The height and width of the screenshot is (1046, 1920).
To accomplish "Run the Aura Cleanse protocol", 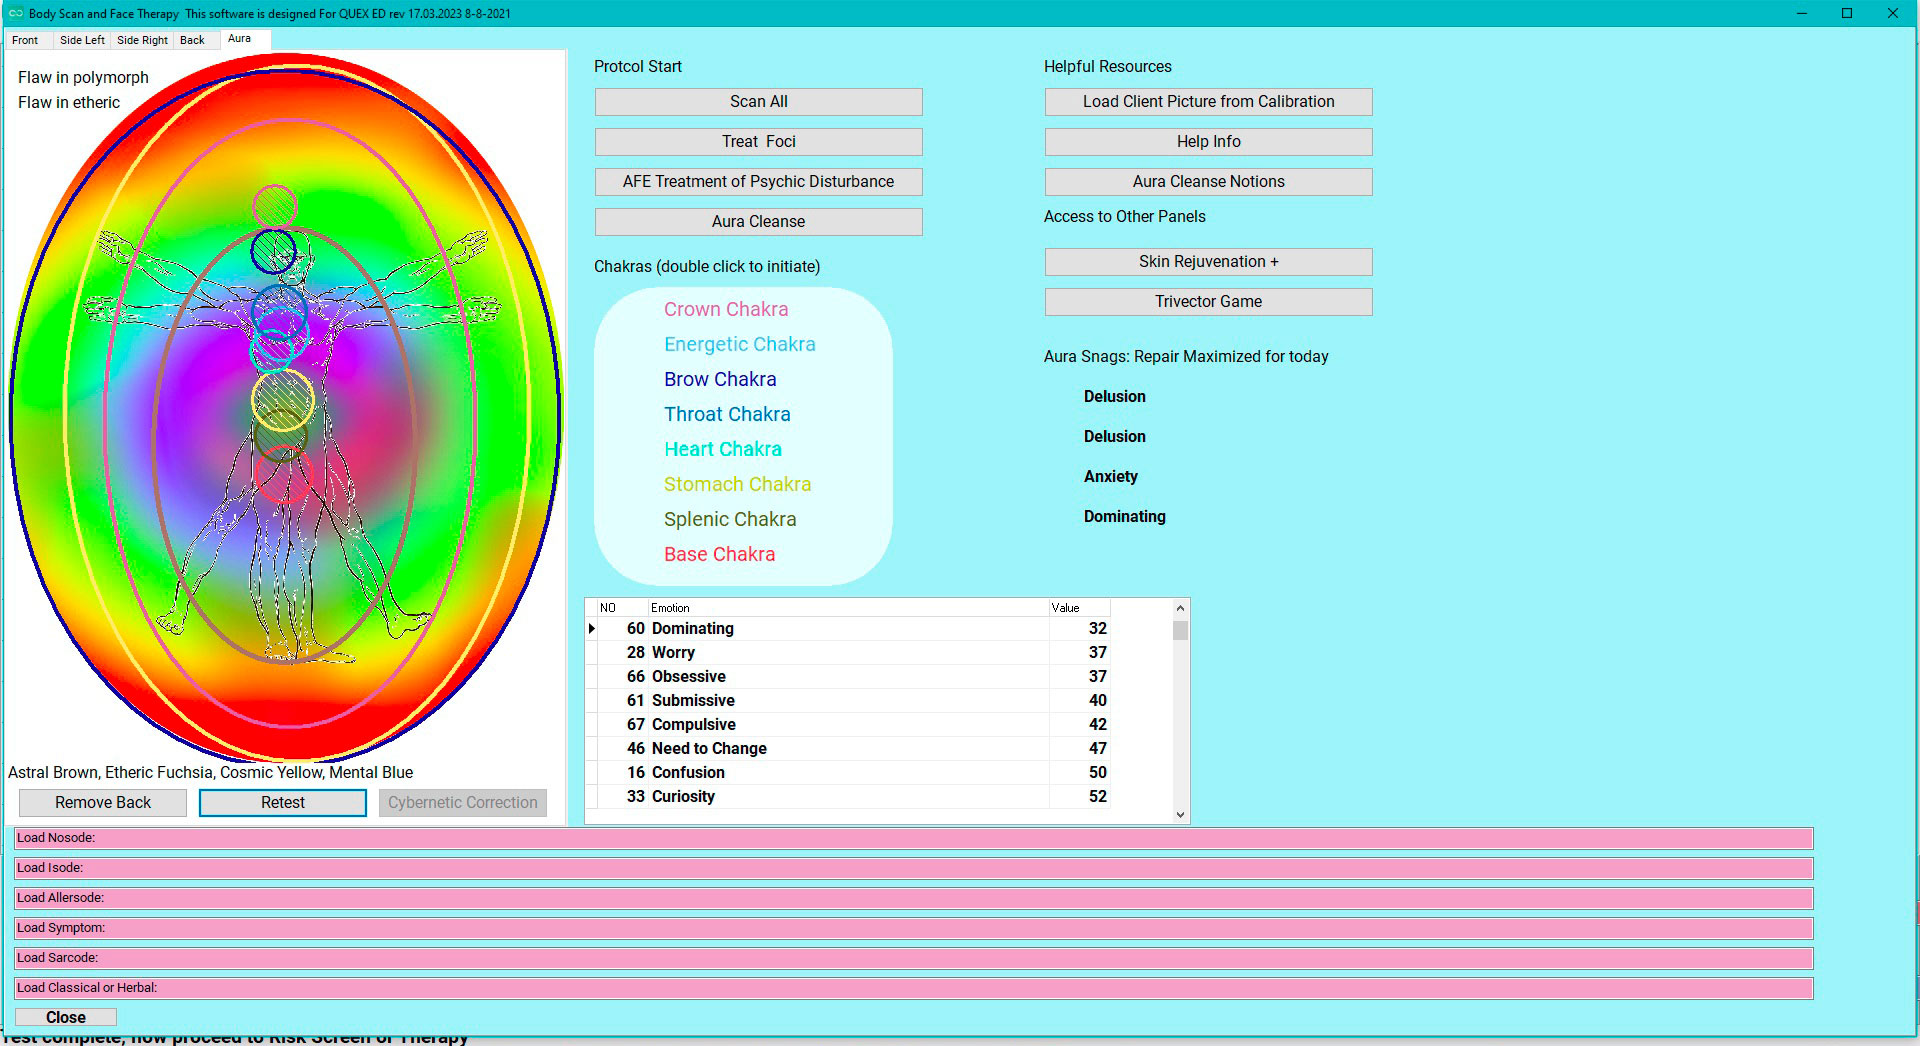I will (x=758, y=222).
